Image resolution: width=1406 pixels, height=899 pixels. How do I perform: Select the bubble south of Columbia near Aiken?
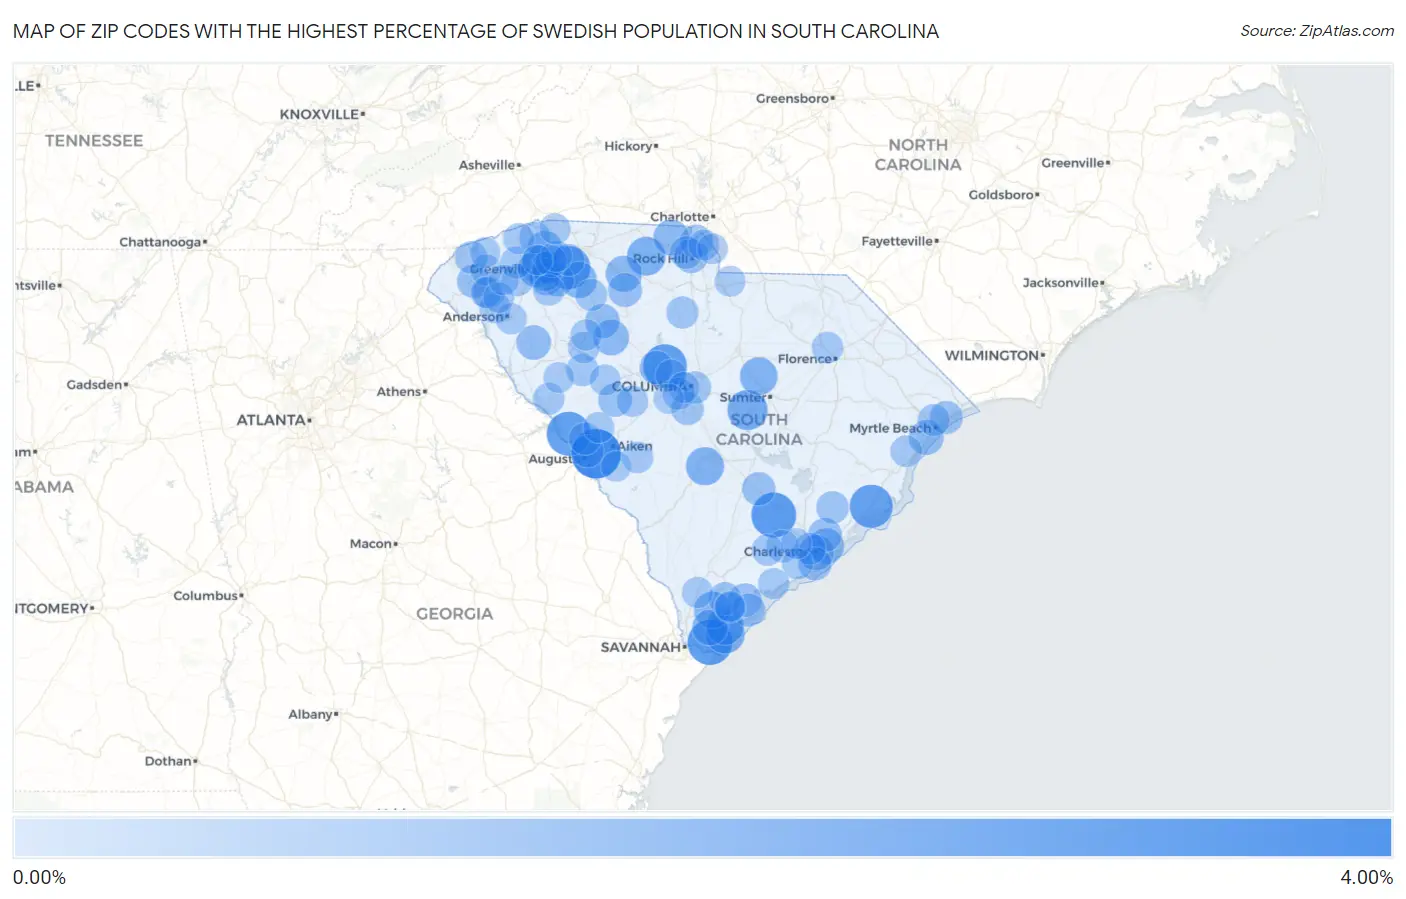[x=704, y=466]
